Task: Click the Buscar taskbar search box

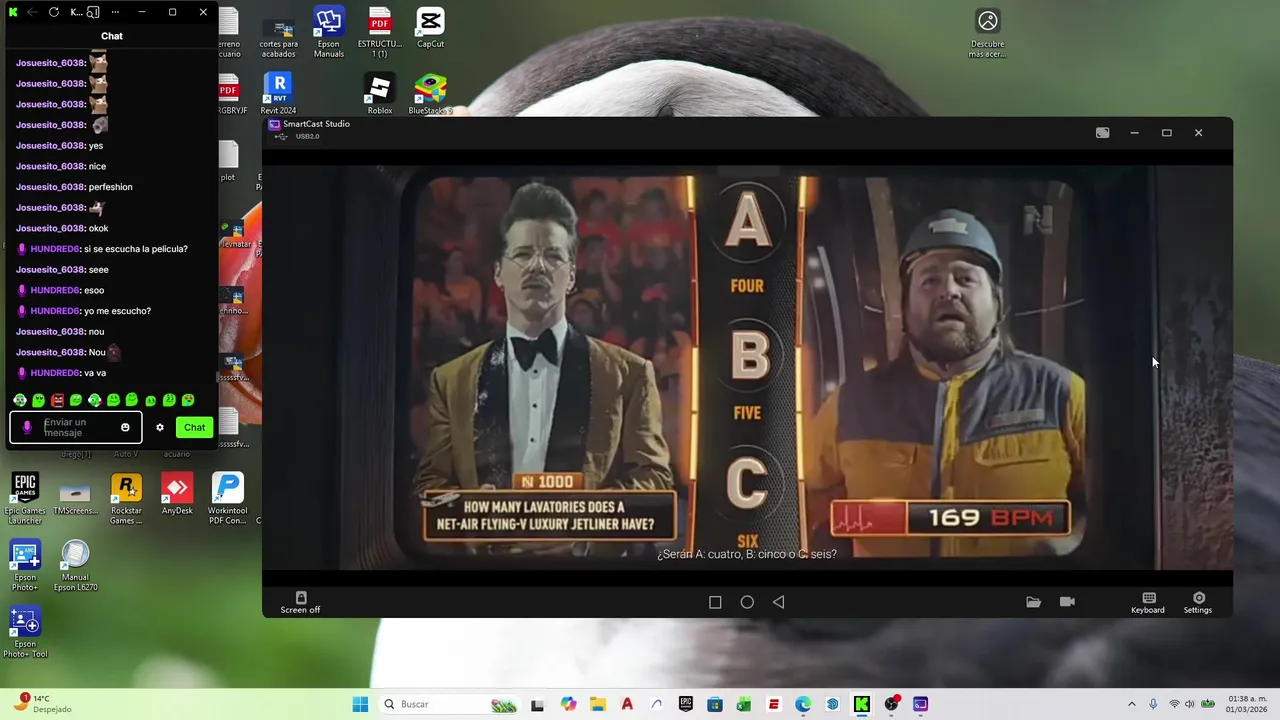Action: click(449, 704)
